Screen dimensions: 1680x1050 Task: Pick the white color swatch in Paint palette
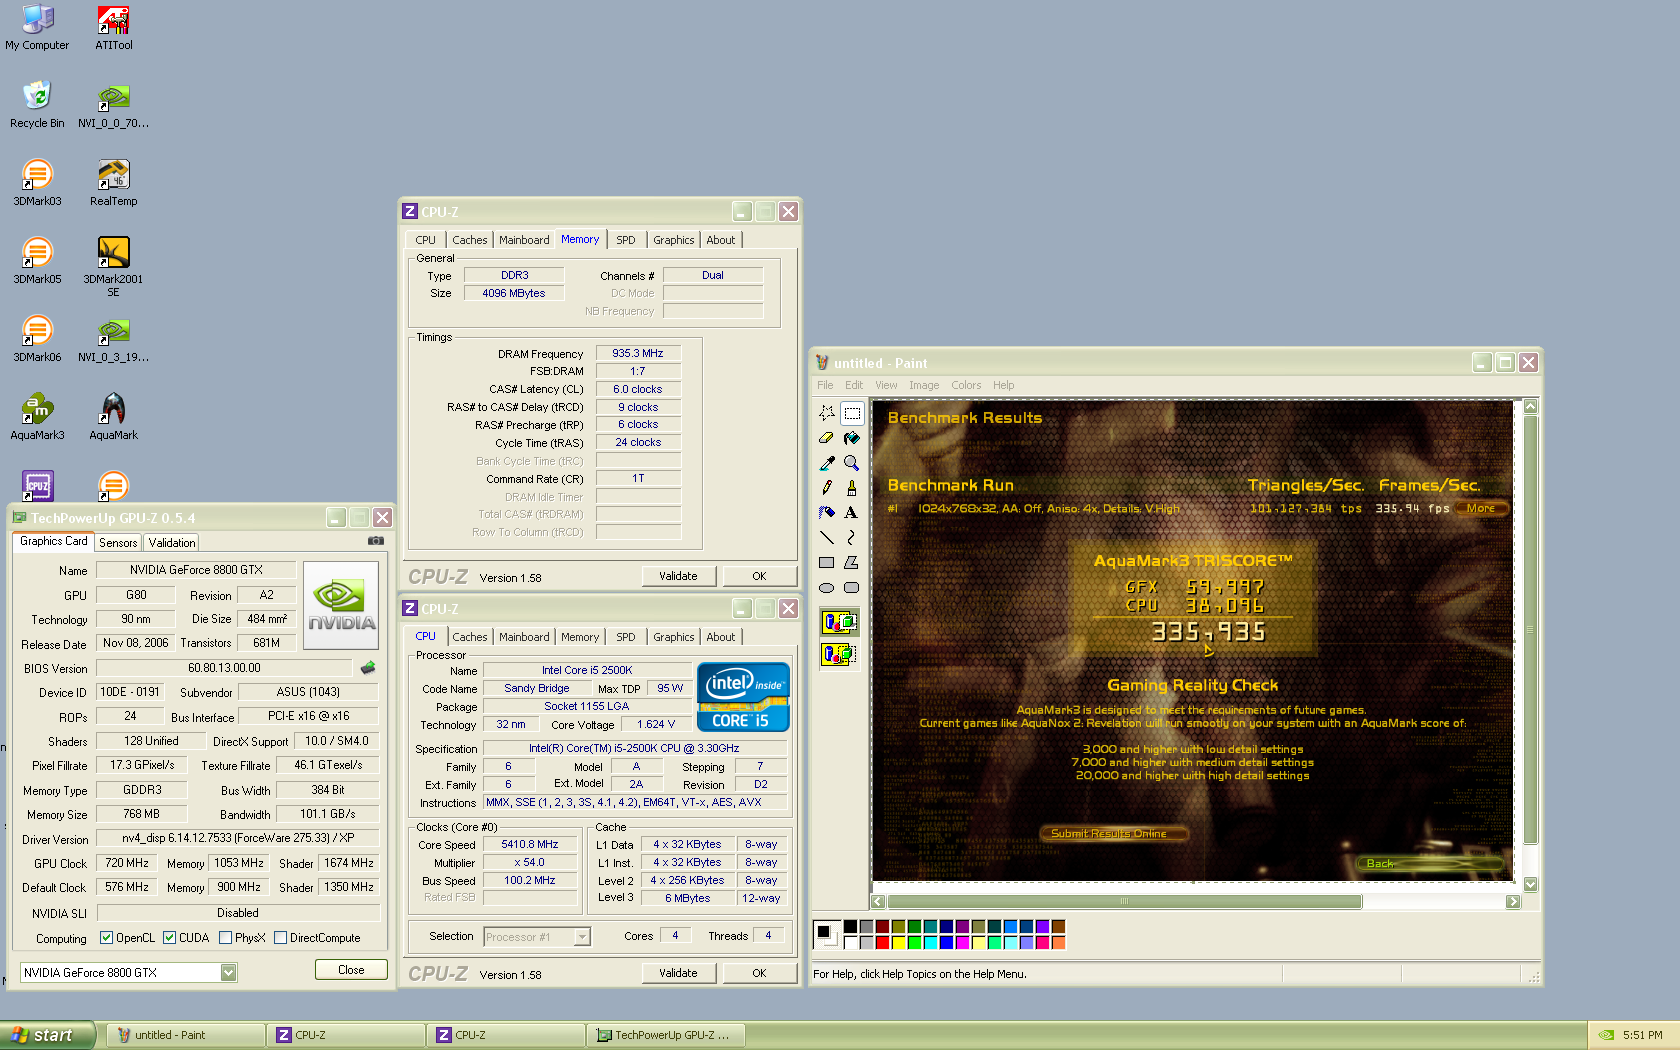pos(850,943)
